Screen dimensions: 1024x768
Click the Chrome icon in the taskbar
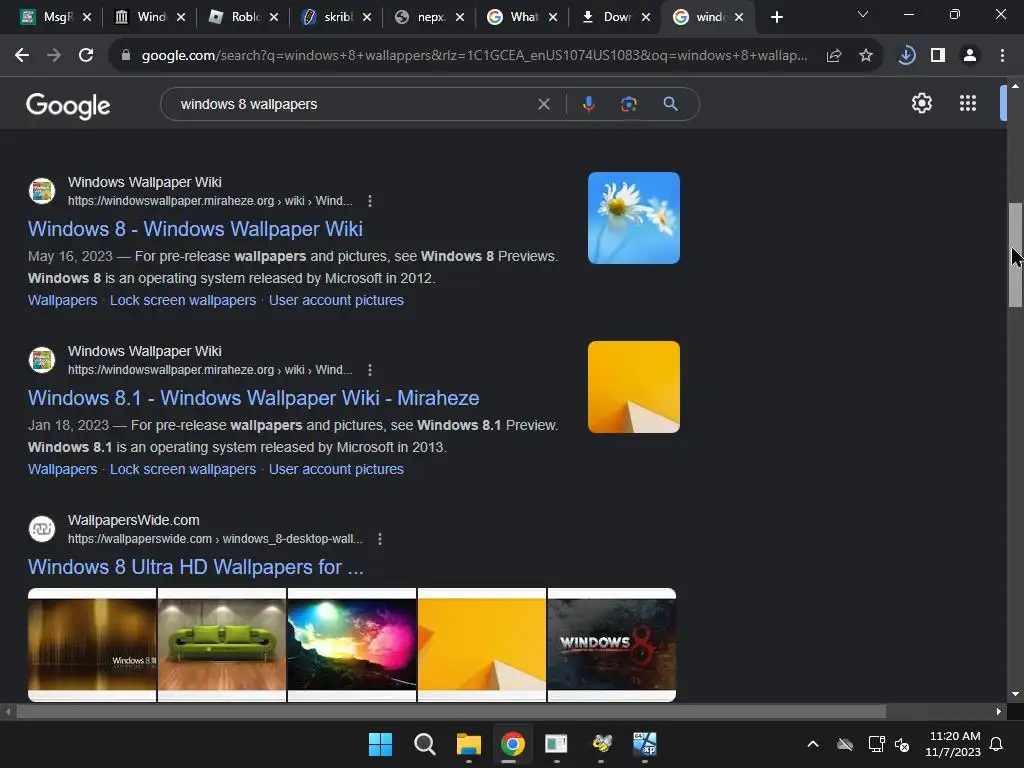[x=513, y=744]
